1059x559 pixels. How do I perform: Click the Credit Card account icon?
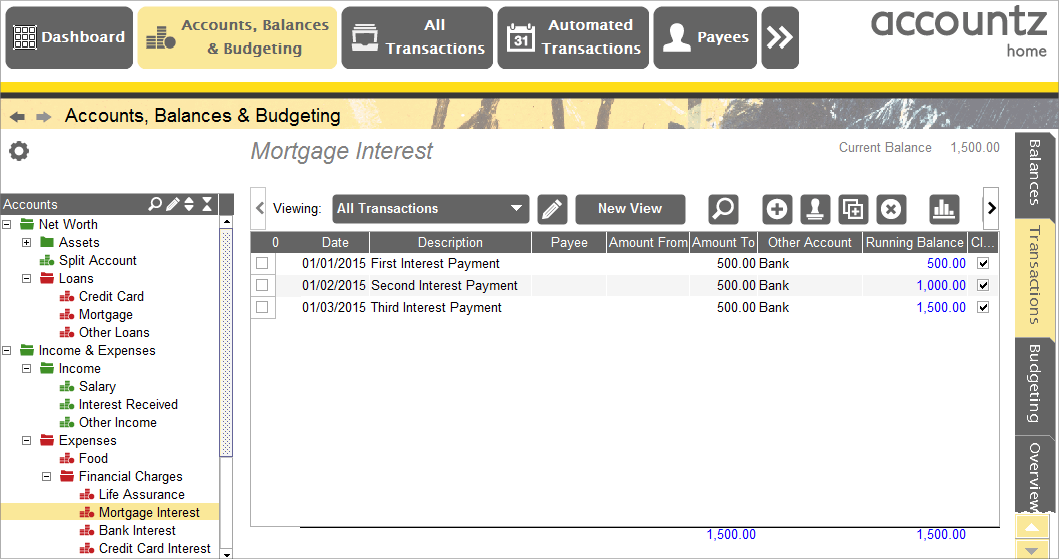(x=67, y=296)
